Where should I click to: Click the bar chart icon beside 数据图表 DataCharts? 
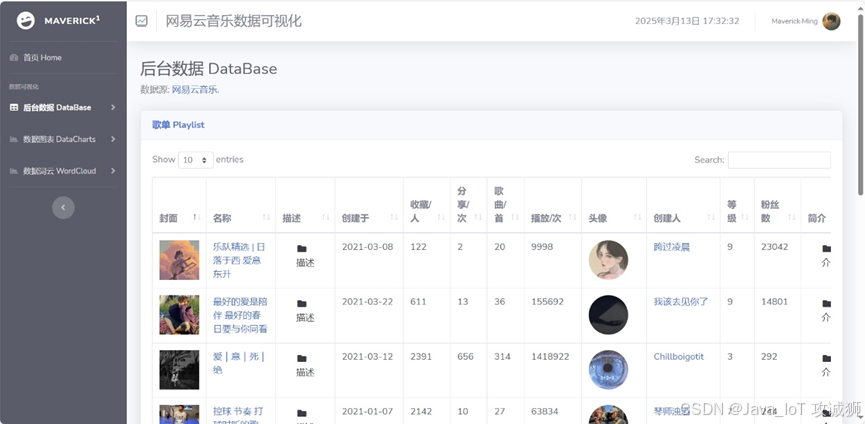click(x=14, y=139)
